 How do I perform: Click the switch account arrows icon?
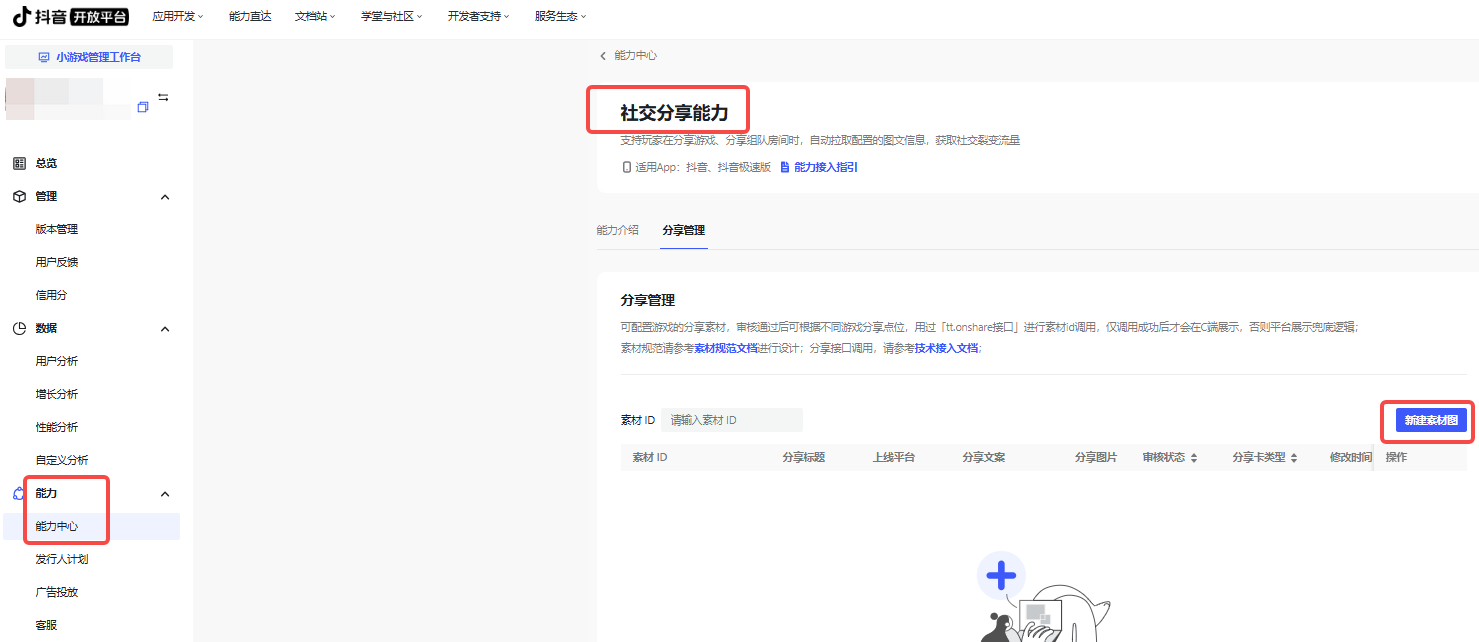(x=163, y=98)
